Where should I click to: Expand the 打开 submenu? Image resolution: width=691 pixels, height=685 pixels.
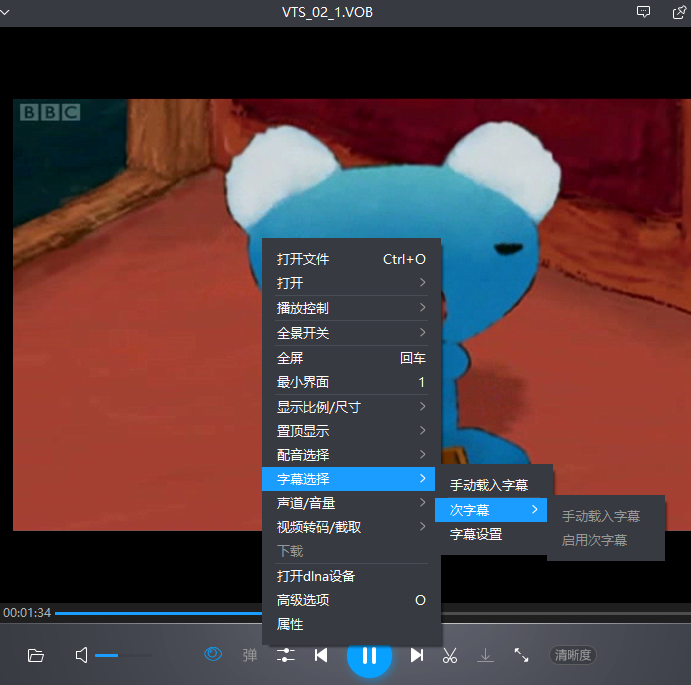point(351,283)
